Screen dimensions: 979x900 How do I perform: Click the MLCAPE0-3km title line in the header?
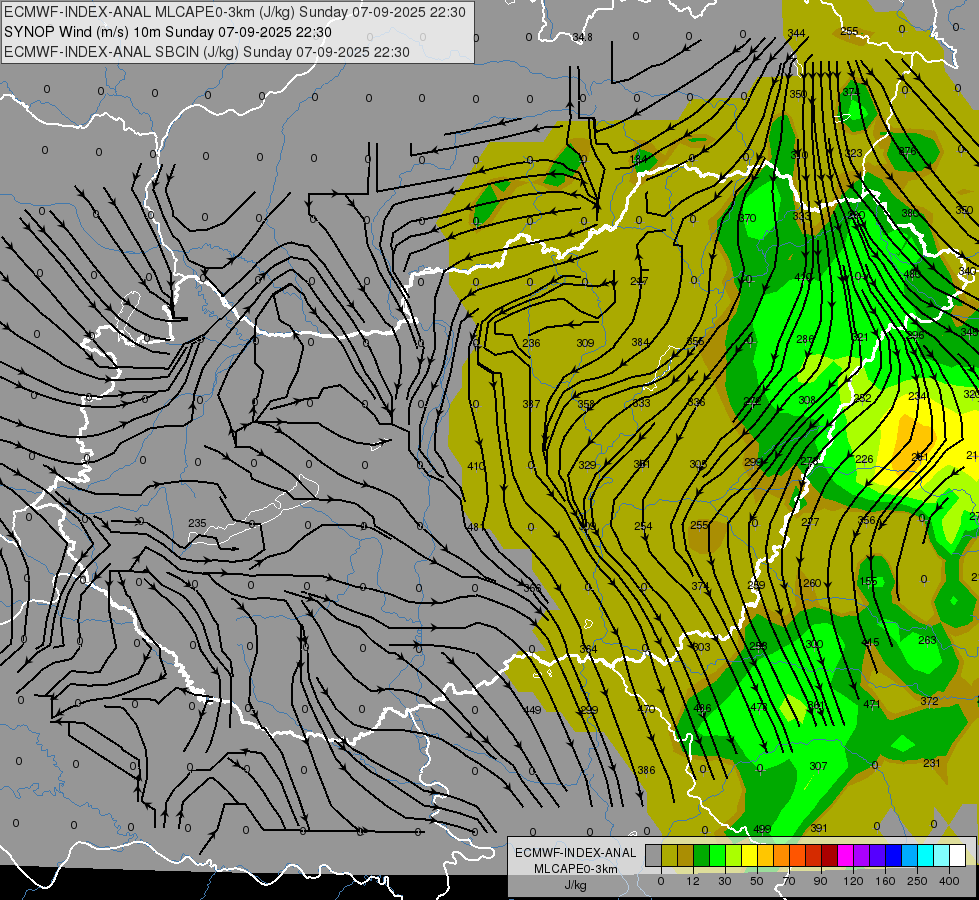tap(235, 12)
